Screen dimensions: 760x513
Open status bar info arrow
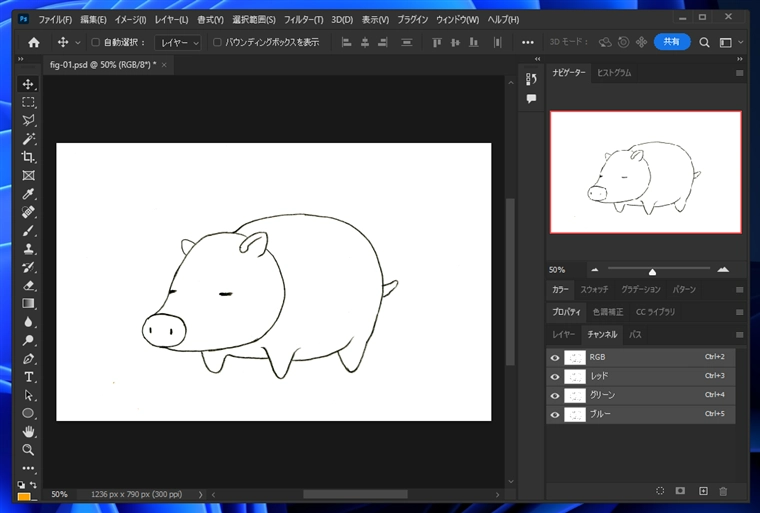coord(200,495)
